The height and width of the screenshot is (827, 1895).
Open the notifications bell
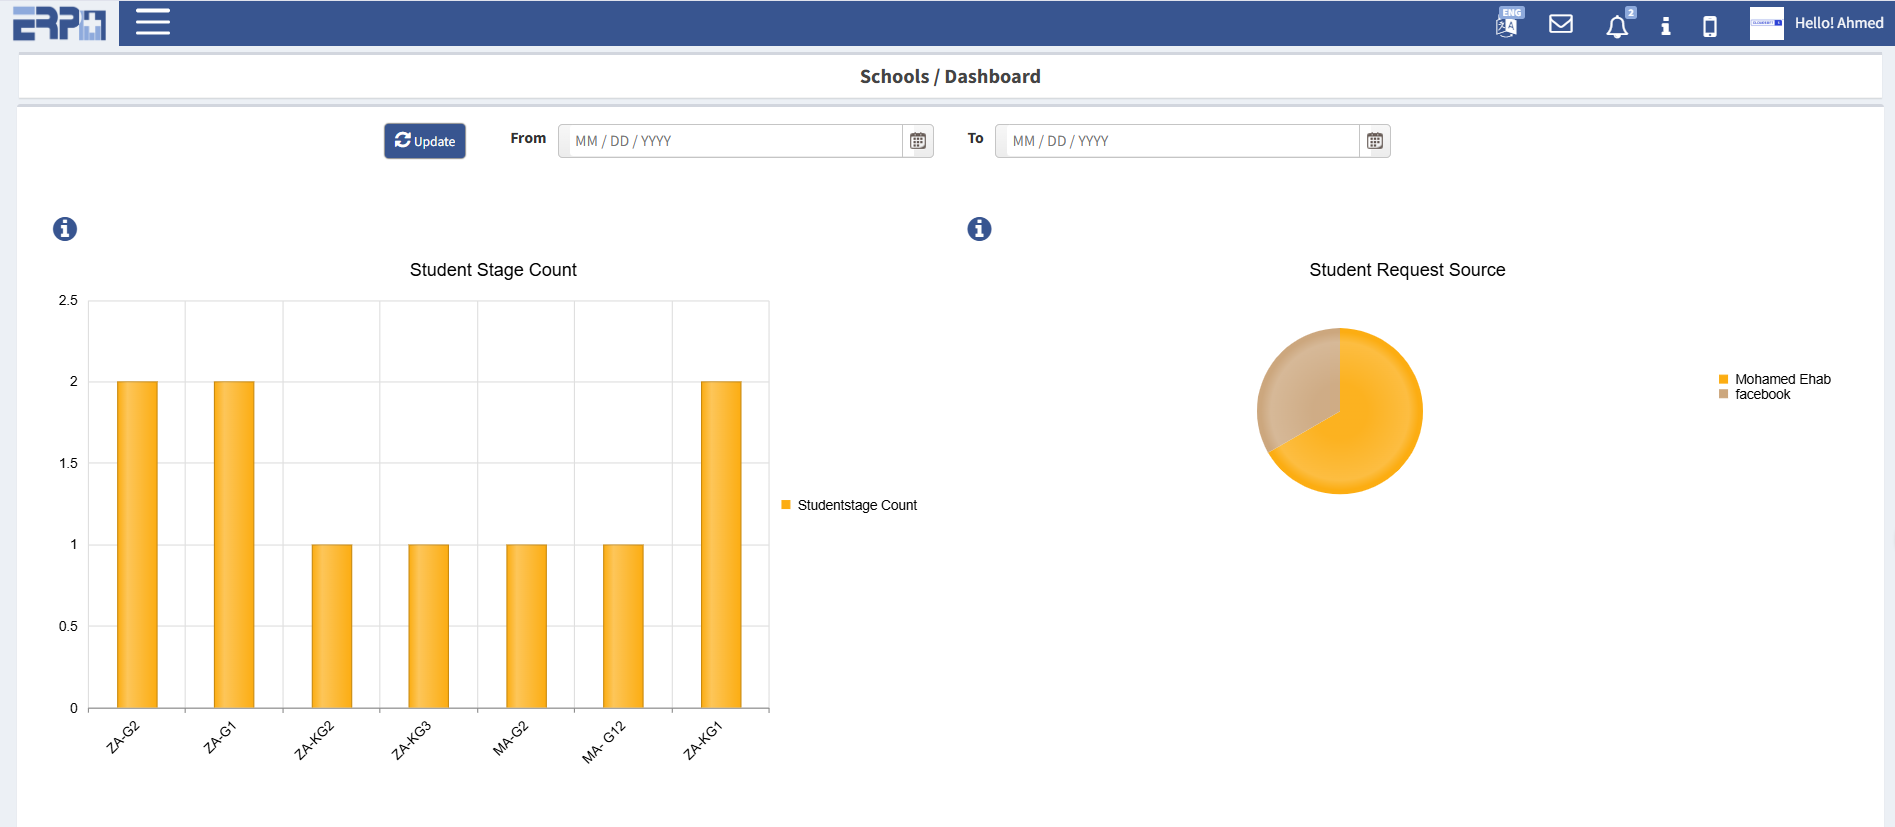(1616, 26)
